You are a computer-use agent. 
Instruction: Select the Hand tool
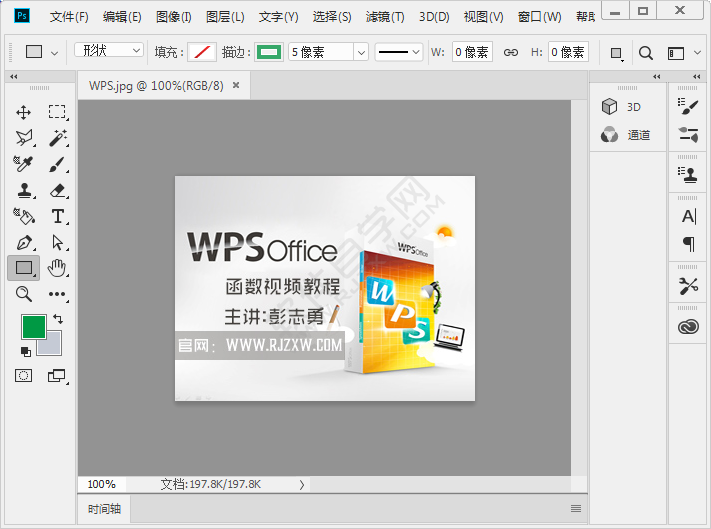coord(57,268)
